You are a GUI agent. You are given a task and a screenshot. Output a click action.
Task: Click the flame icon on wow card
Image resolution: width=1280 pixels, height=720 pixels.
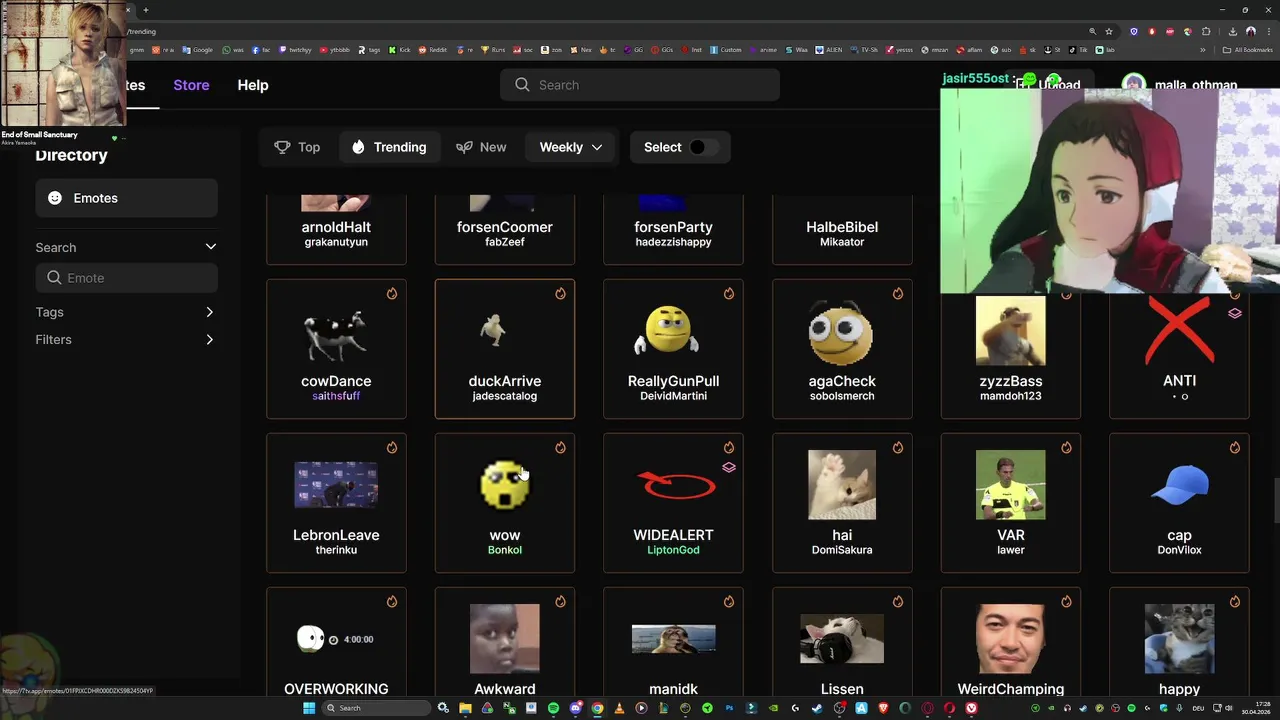tap(560, 447)
